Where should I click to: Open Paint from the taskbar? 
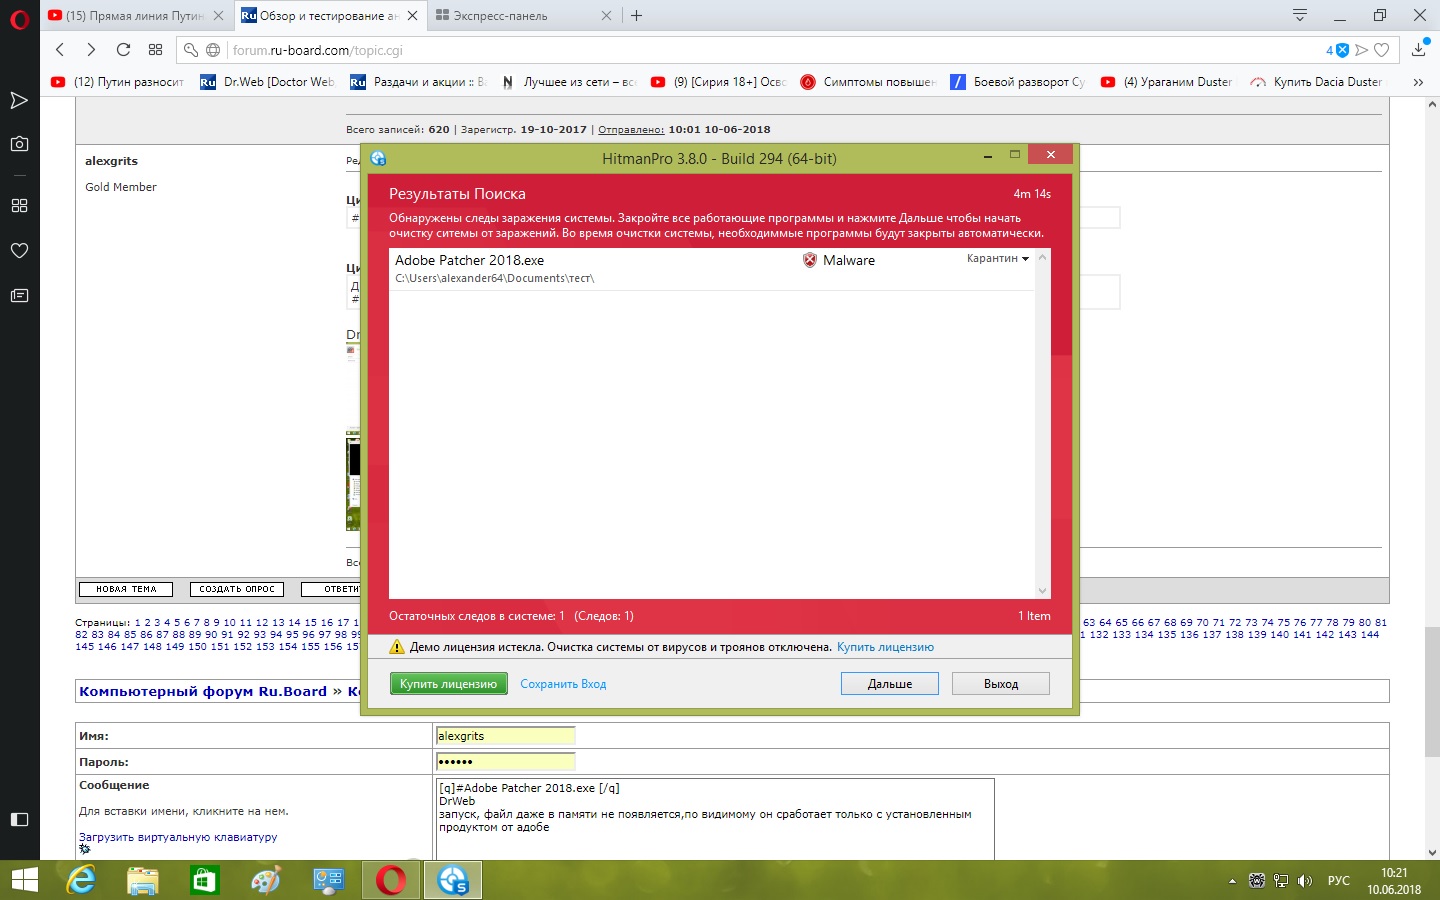pos(266,880)
